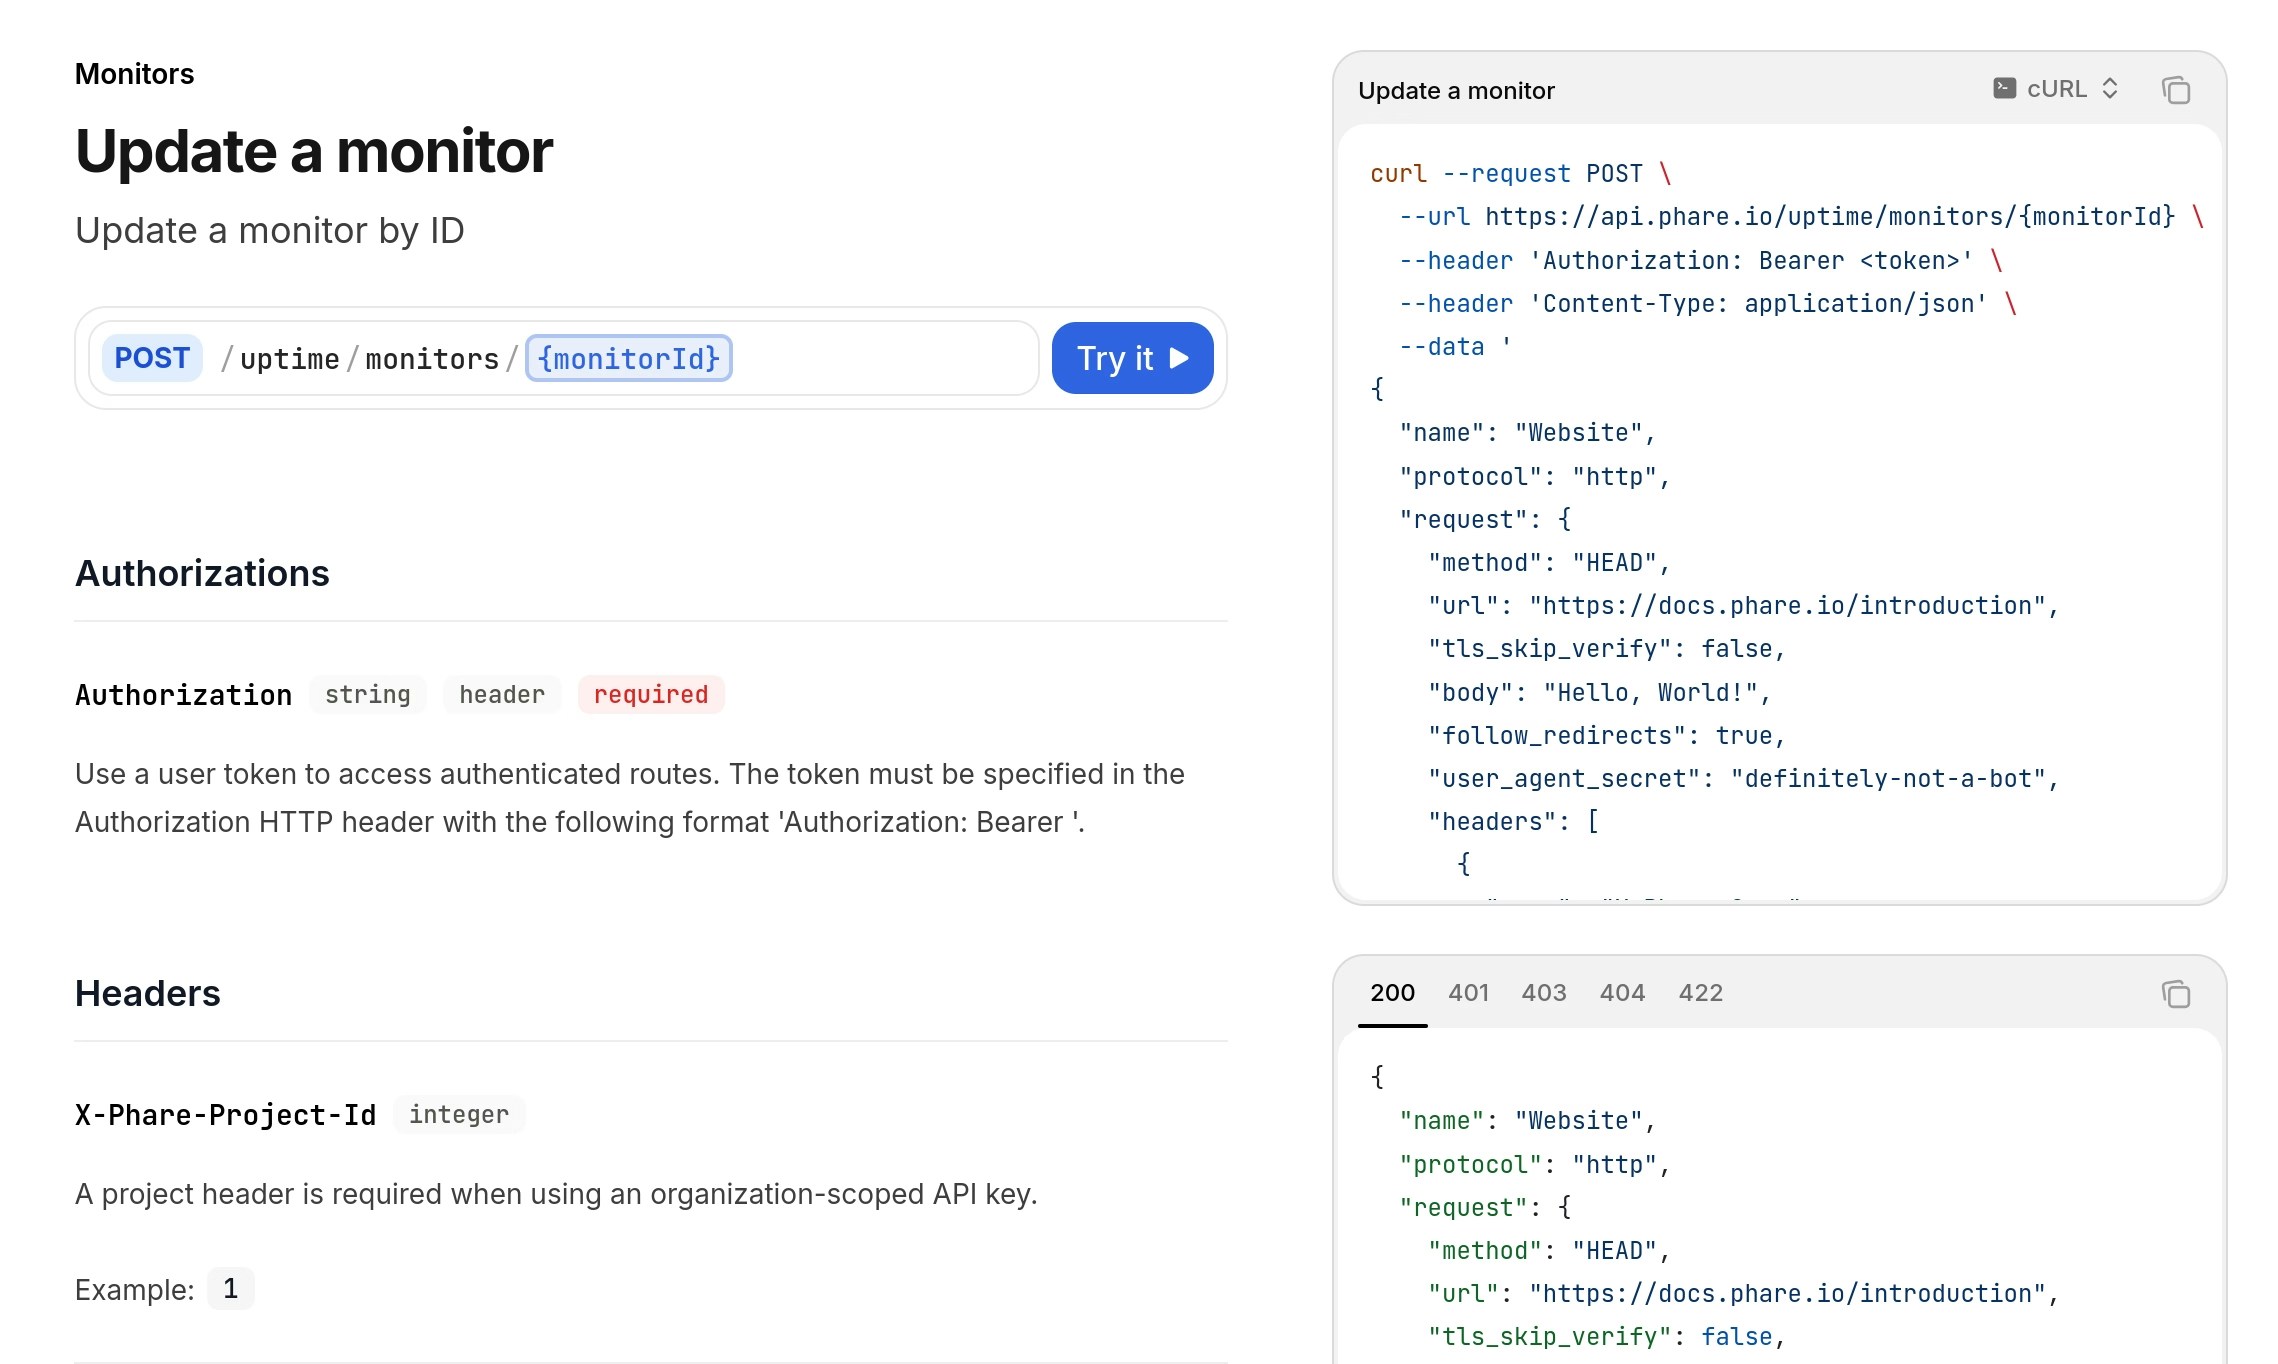
Task: Switch to the 422 response tab
Action: coord(1700,993)
